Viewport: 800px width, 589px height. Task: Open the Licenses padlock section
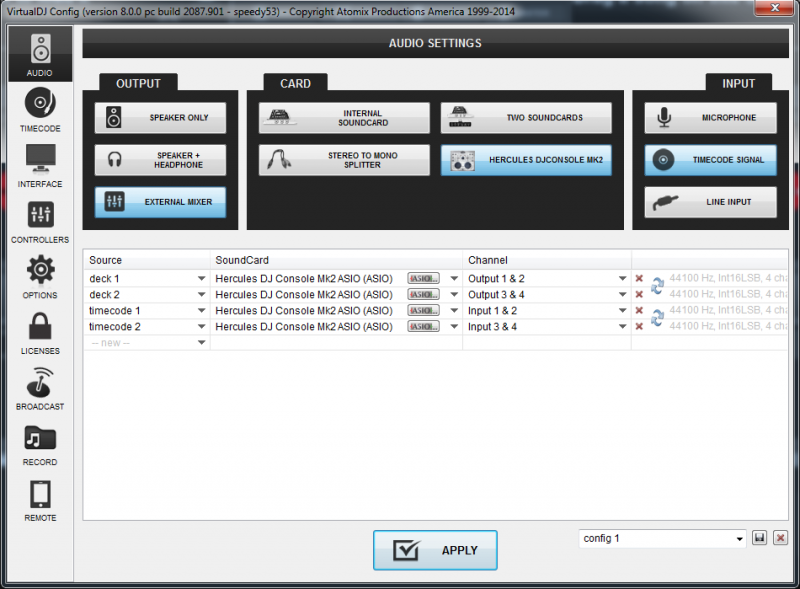(40, 332)
